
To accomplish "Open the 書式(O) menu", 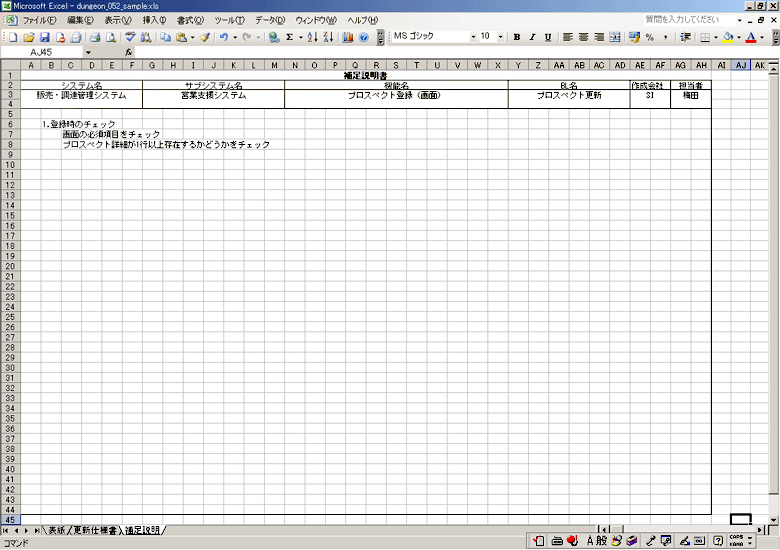I will point(191,20).
